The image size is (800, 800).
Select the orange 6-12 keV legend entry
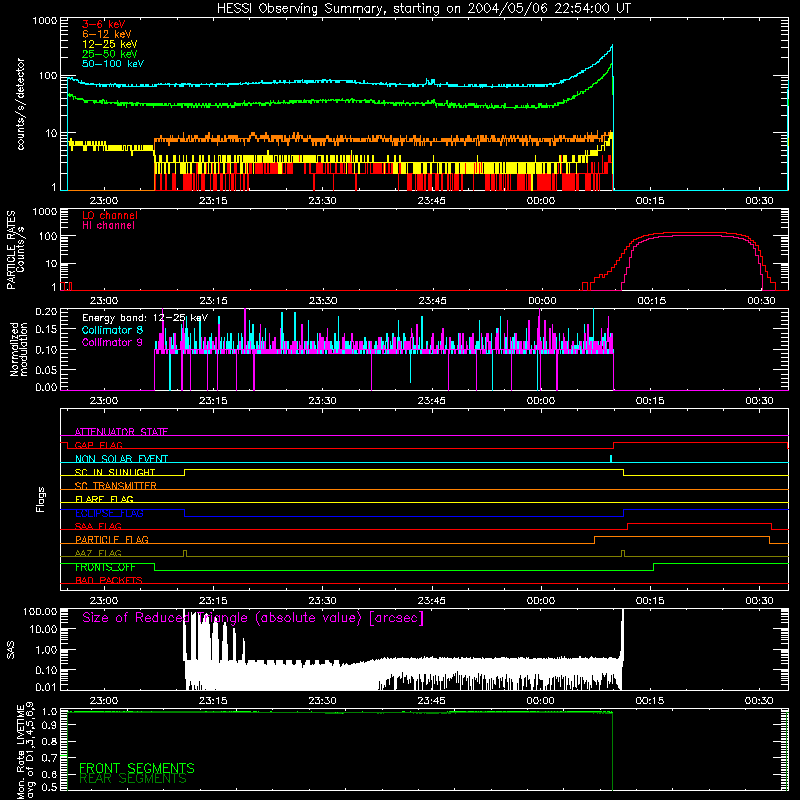click(107, 34)
